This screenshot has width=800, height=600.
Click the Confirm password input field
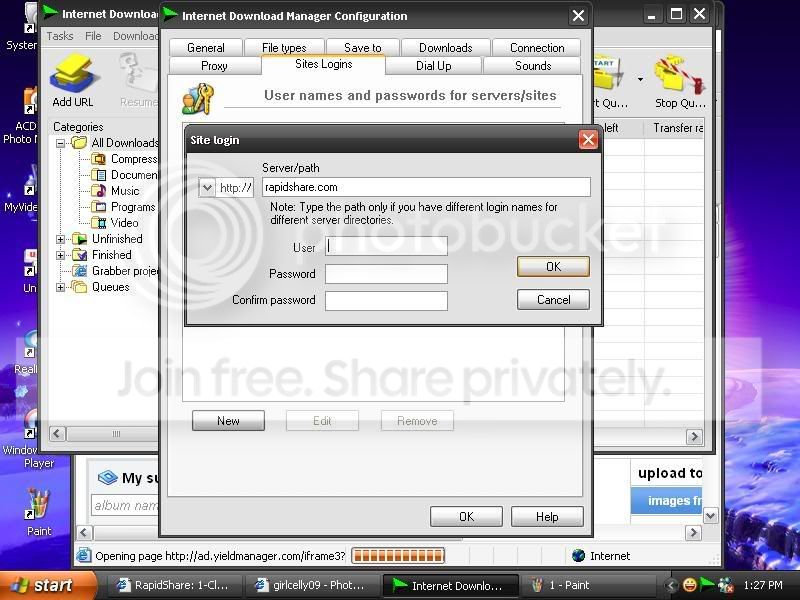click(x=386, y=301)
